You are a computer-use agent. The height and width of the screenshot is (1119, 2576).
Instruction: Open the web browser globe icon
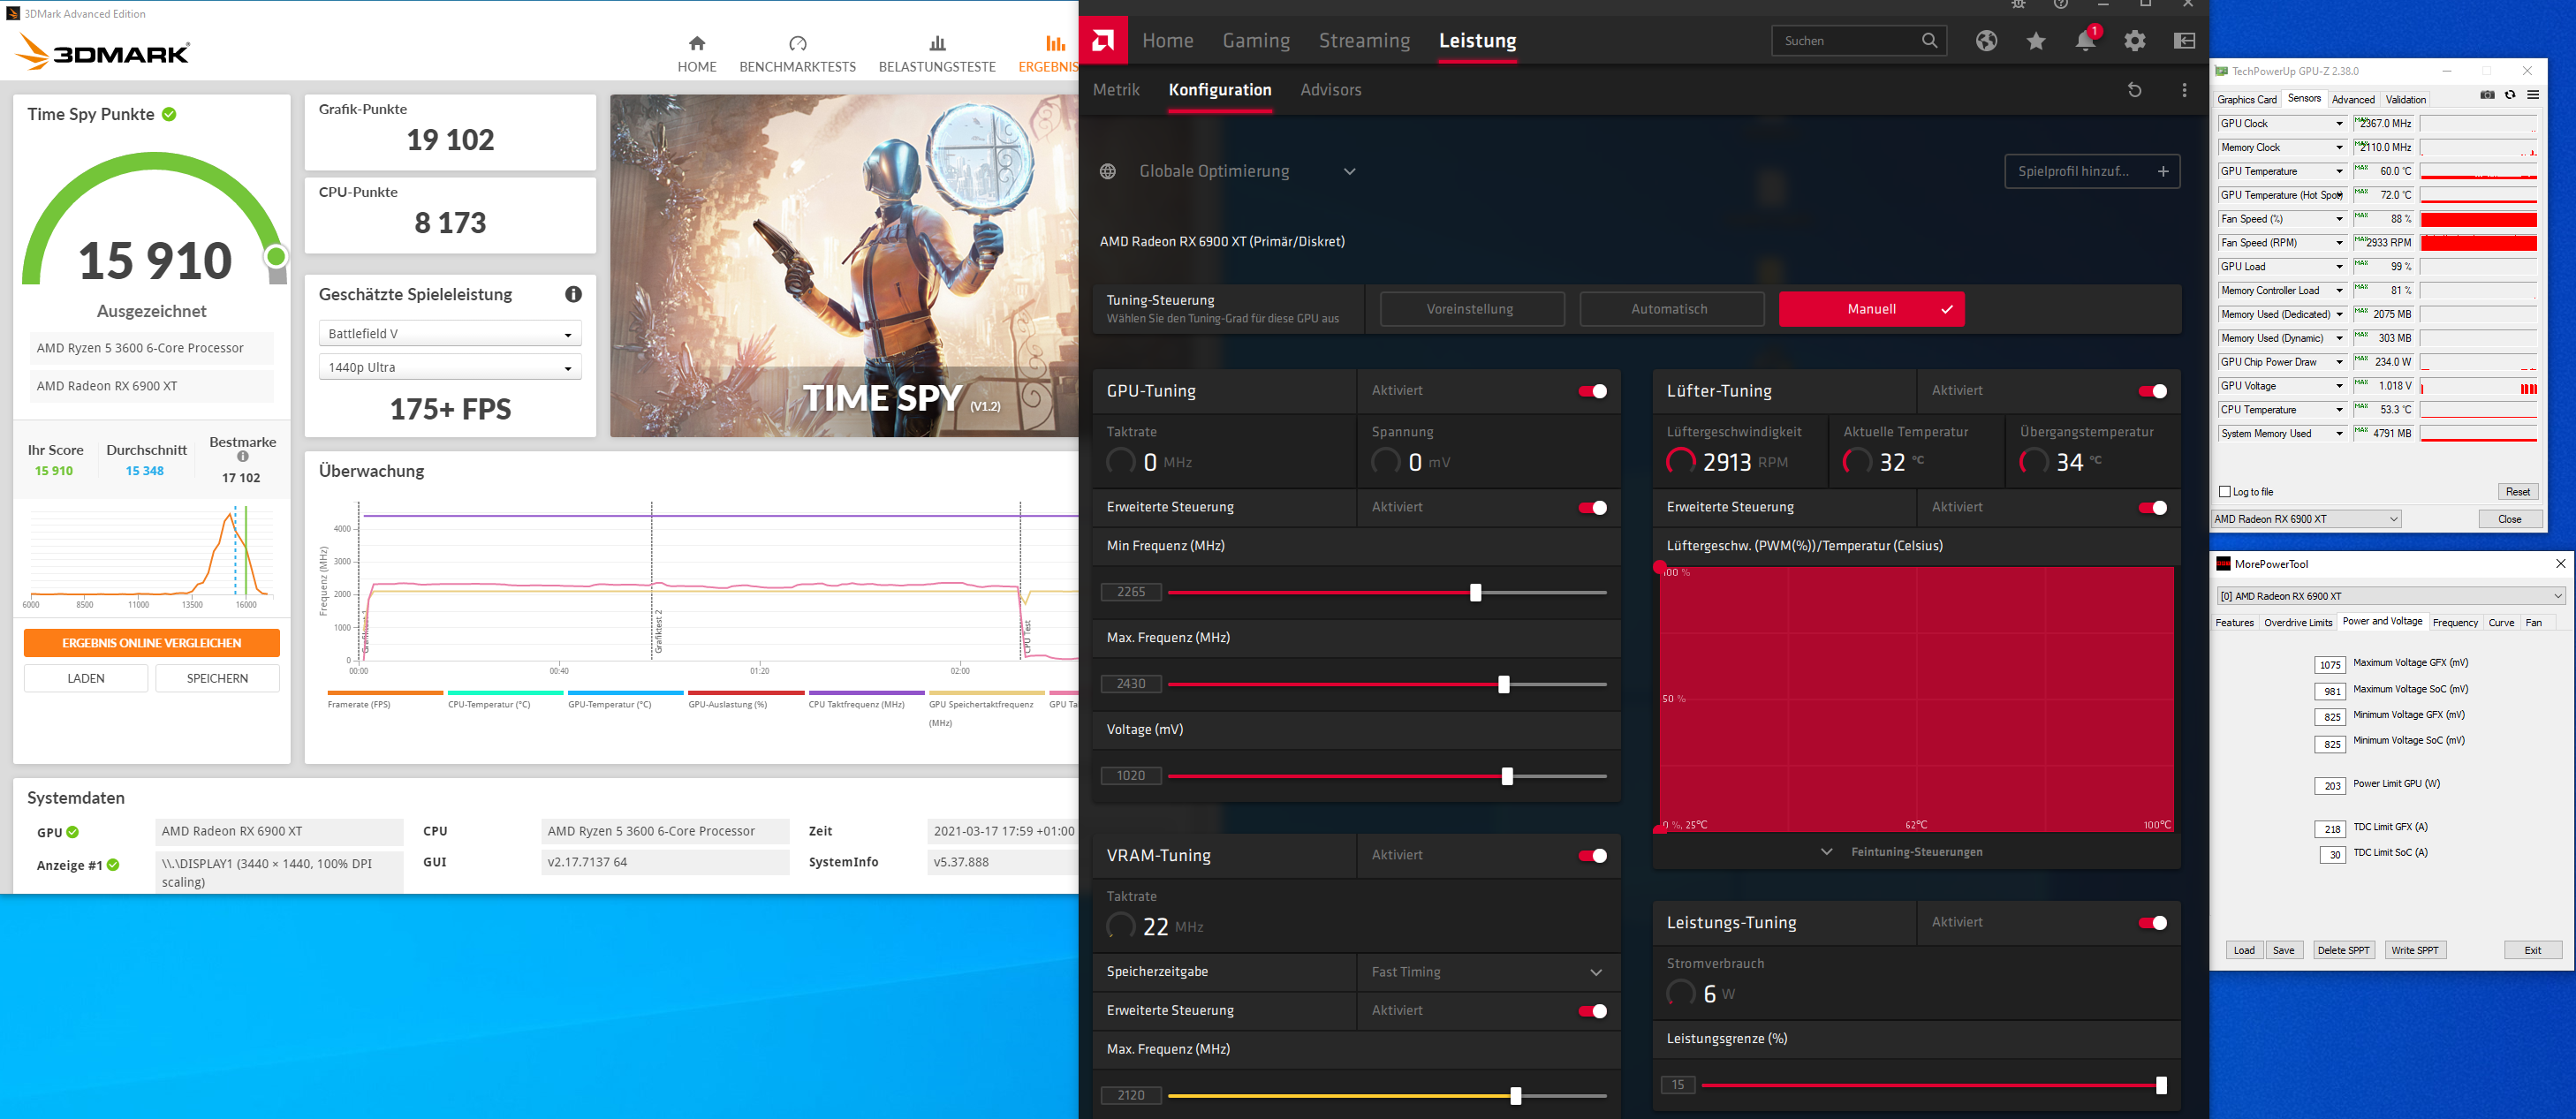(1986, 41)
